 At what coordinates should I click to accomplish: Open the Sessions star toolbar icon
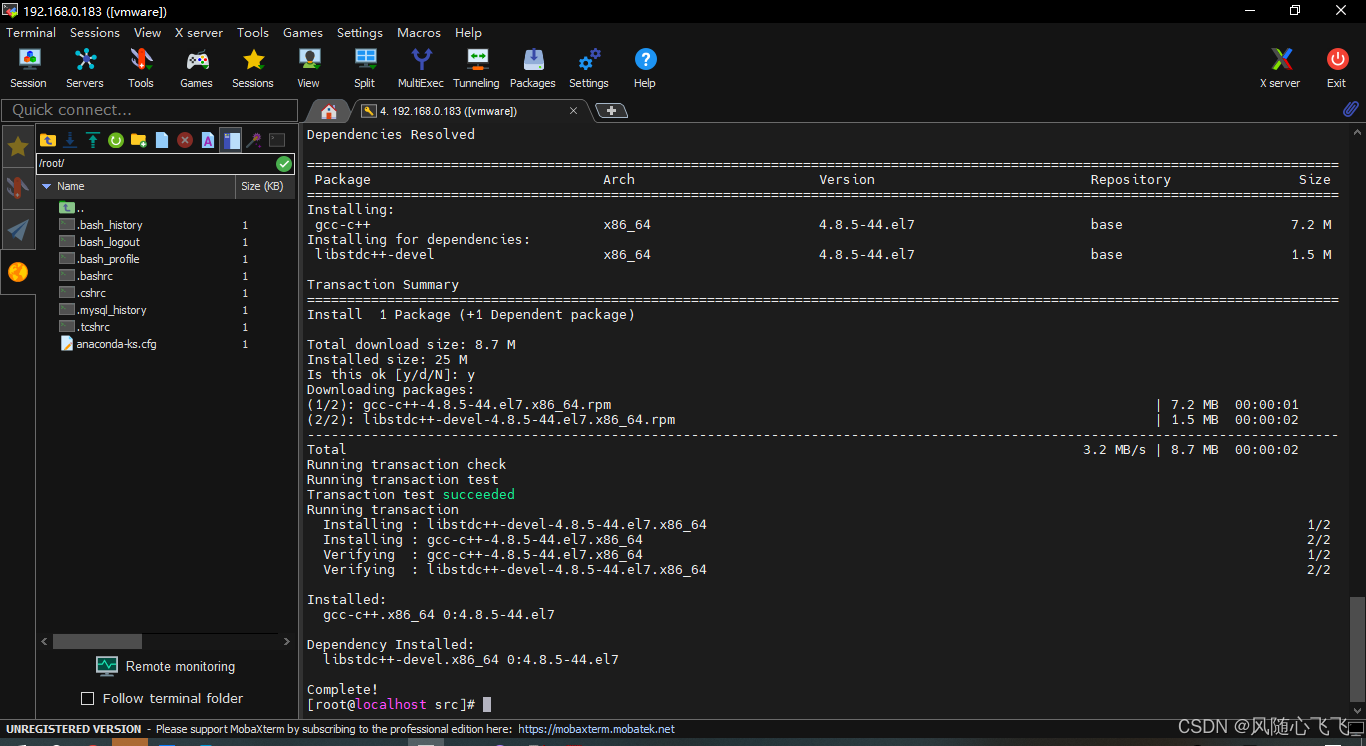(253, 68)
